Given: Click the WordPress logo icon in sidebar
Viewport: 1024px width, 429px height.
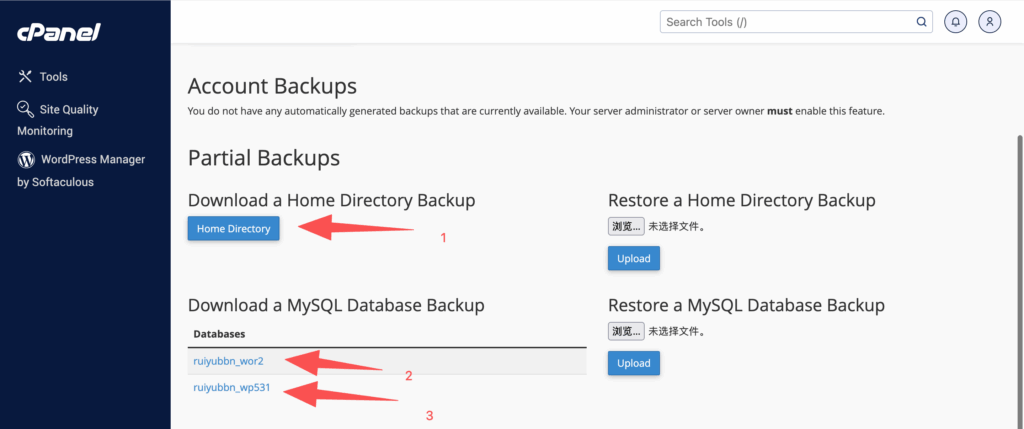Looking at the screenshot, I should 26,159.
